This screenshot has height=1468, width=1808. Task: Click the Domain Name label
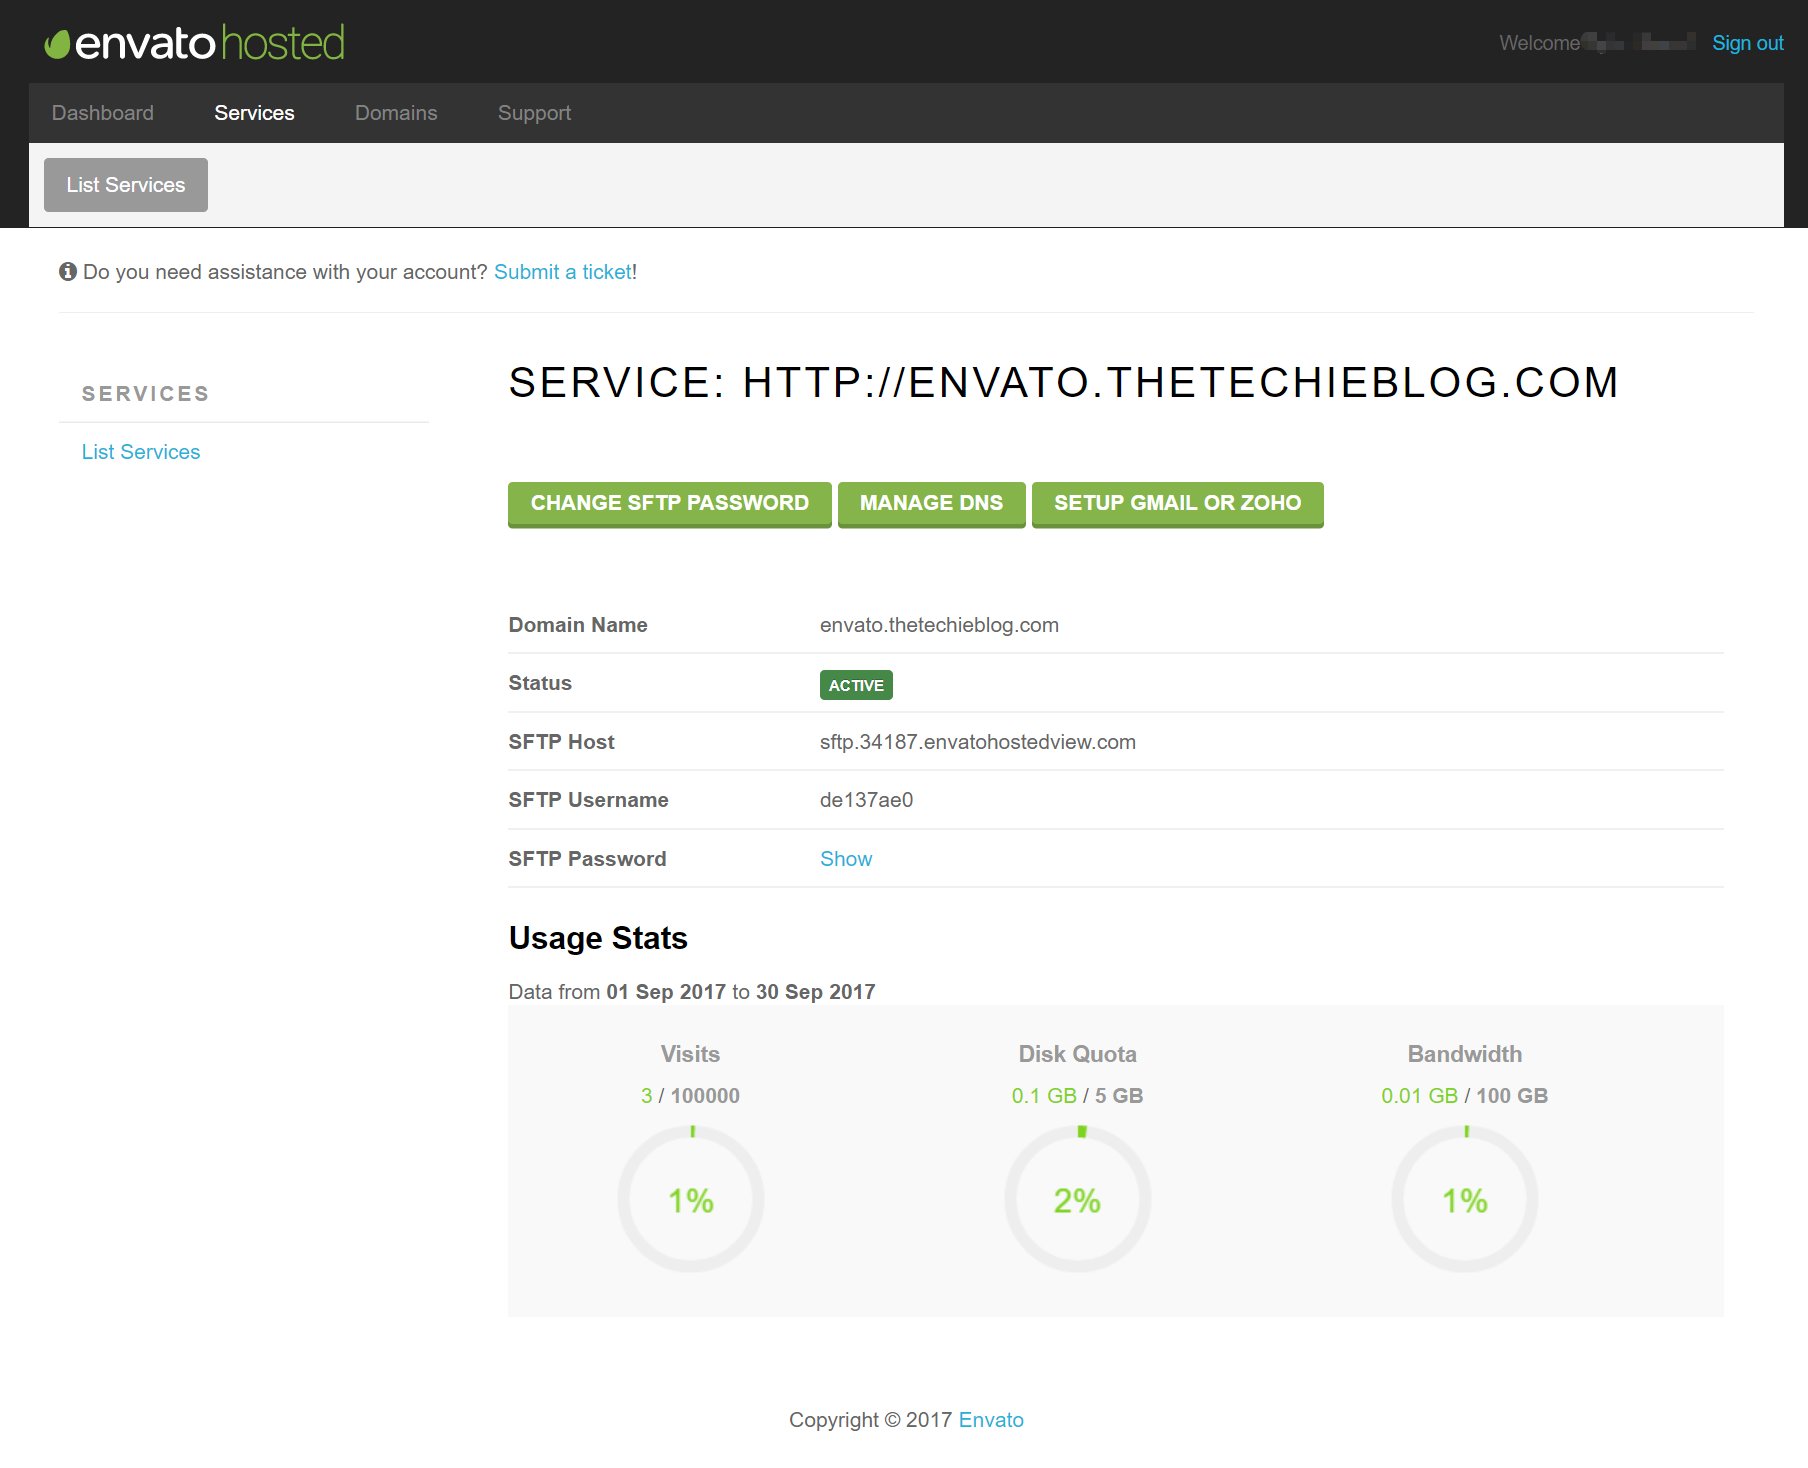578,625
